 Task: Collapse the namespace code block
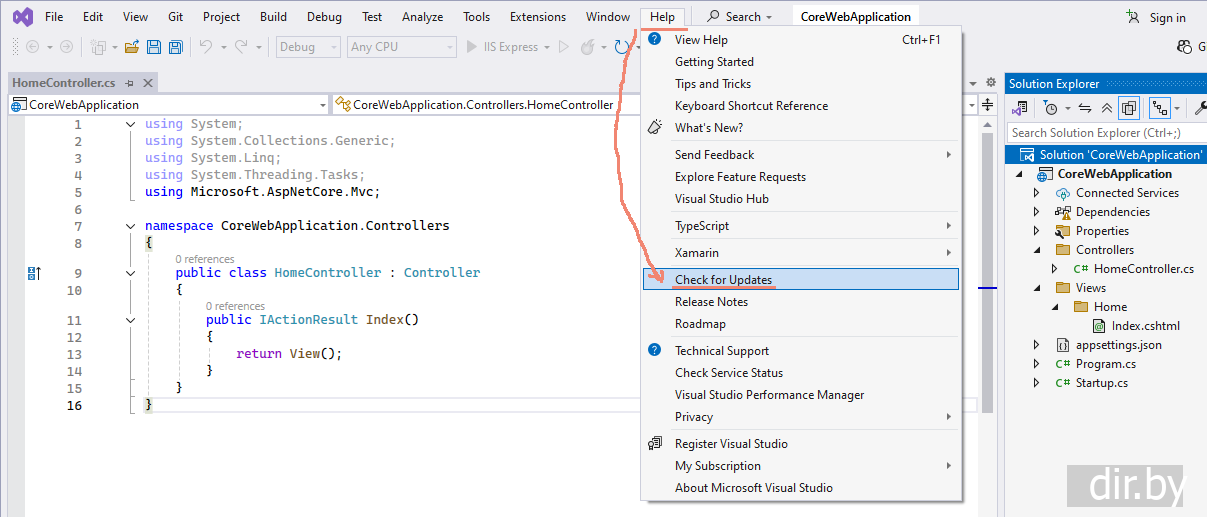131,226
